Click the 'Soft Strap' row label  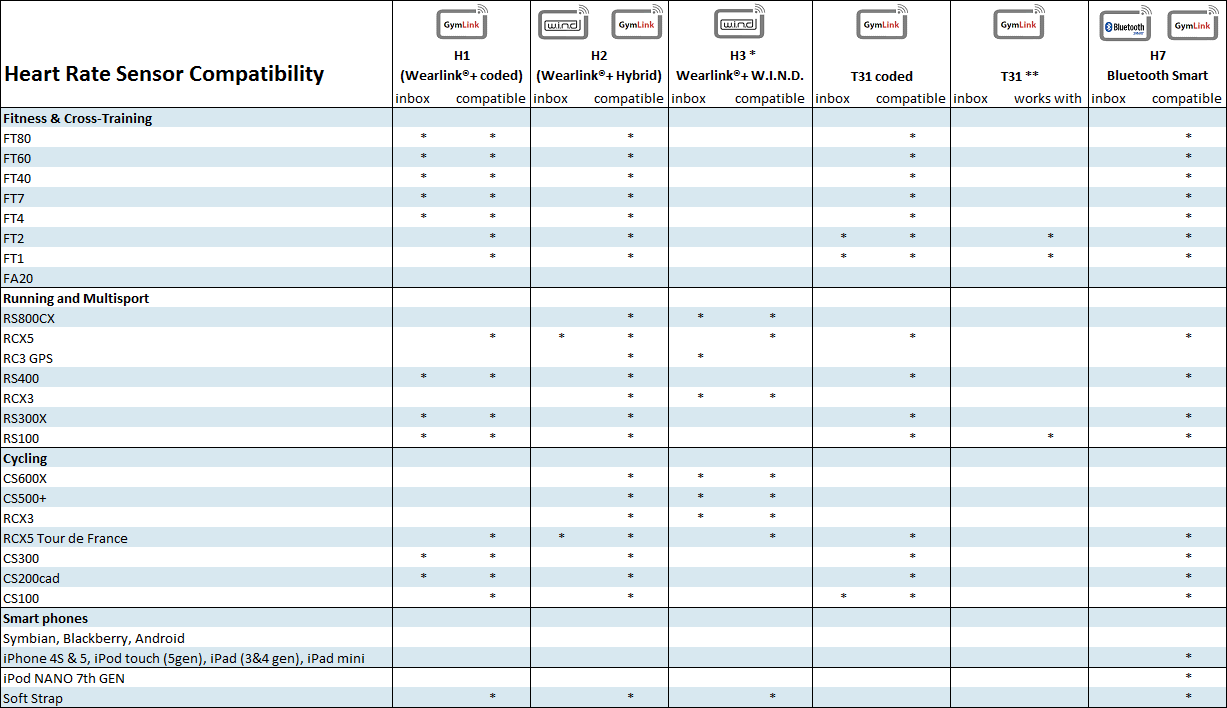[33, 698]
